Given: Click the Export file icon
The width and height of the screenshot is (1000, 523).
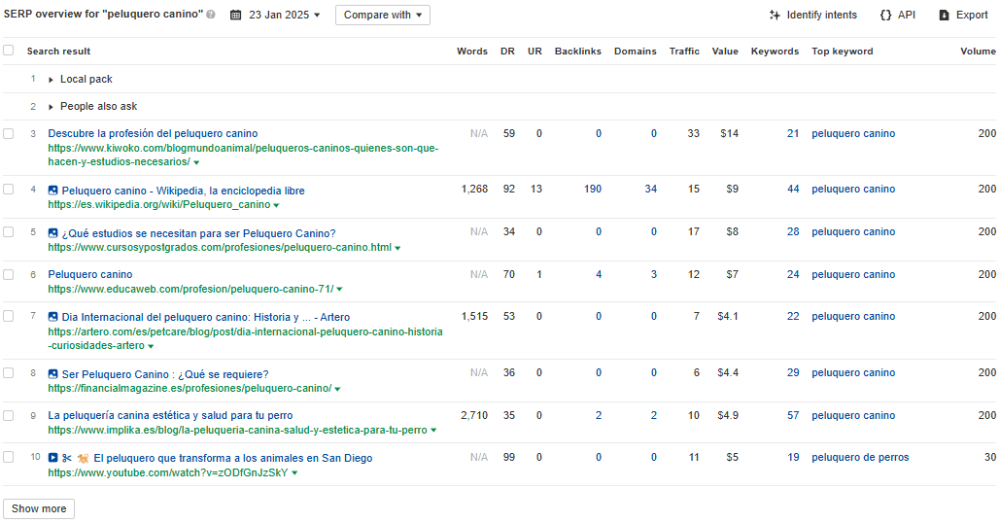Looking at the screenshot, I should (x=945, y=15).
